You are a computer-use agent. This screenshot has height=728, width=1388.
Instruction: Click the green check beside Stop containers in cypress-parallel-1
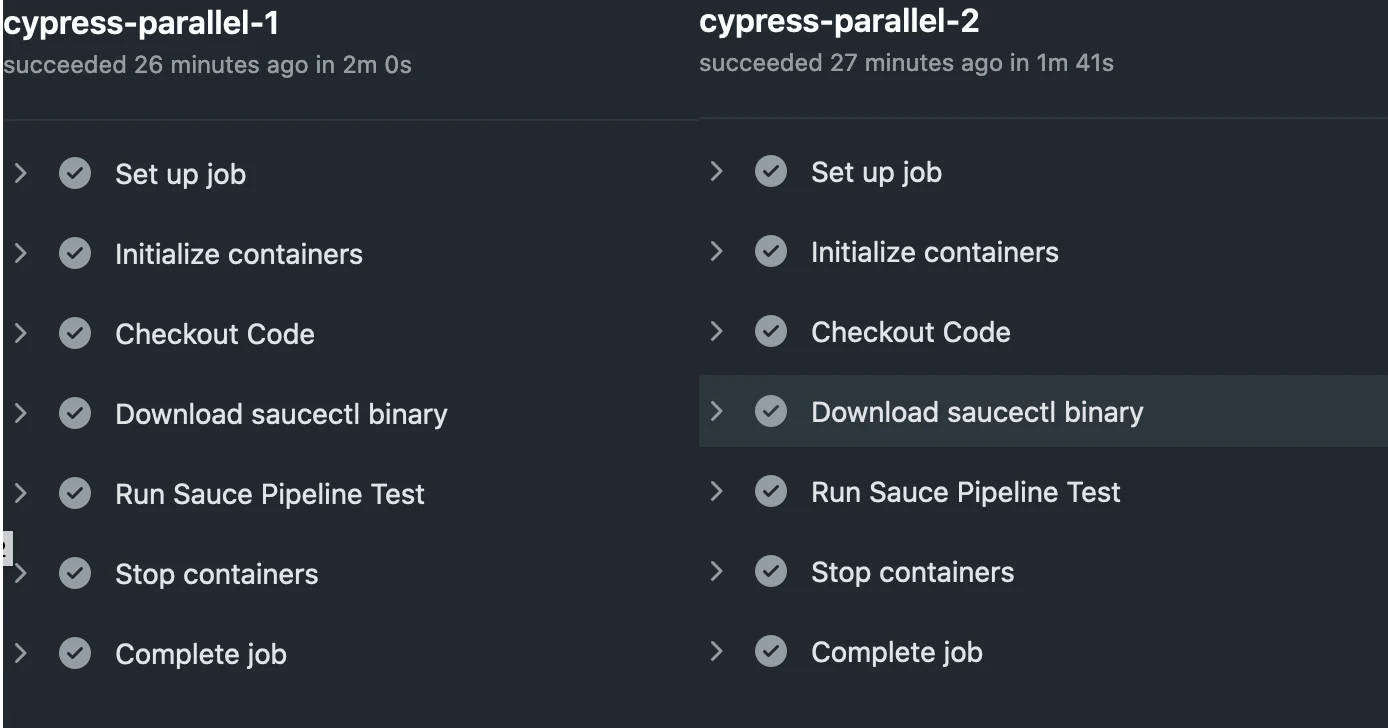(x=75, y=573)
